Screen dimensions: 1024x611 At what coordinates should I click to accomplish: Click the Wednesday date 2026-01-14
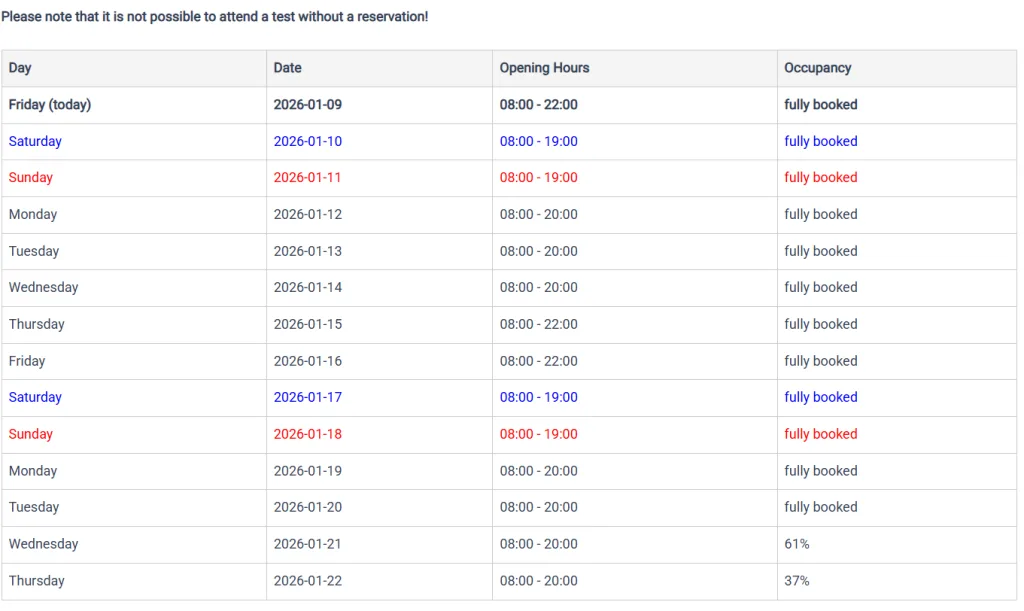click(307, 288)
